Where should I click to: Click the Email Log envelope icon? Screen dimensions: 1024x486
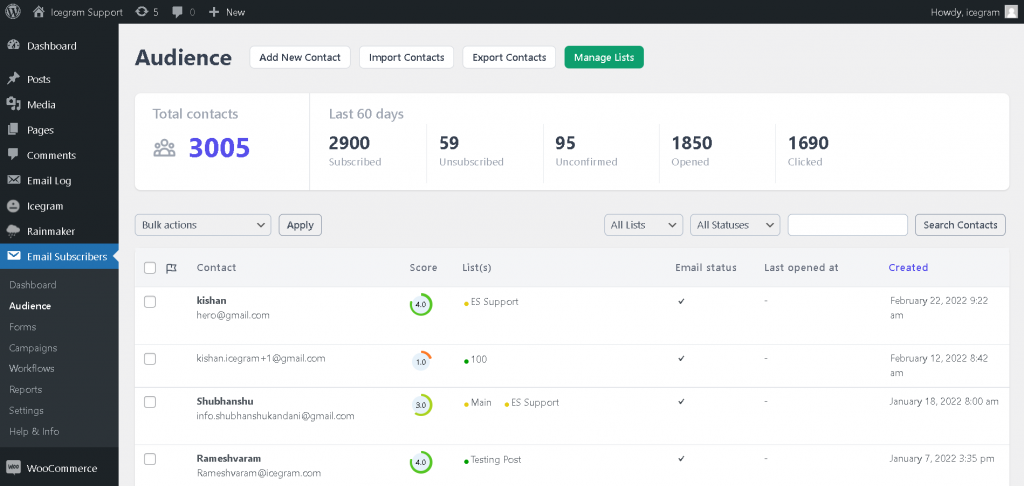coord(13,180)
